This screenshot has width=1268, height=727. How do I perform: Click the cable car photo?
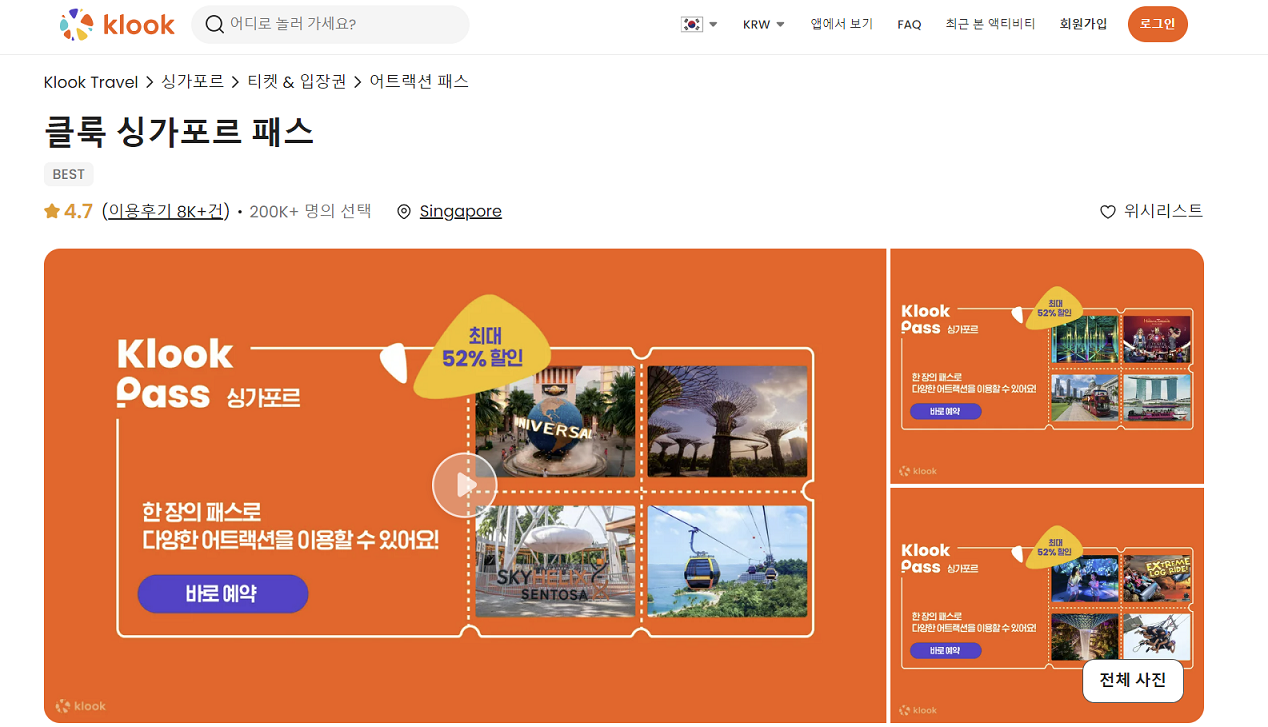click(x=727, y=561)
